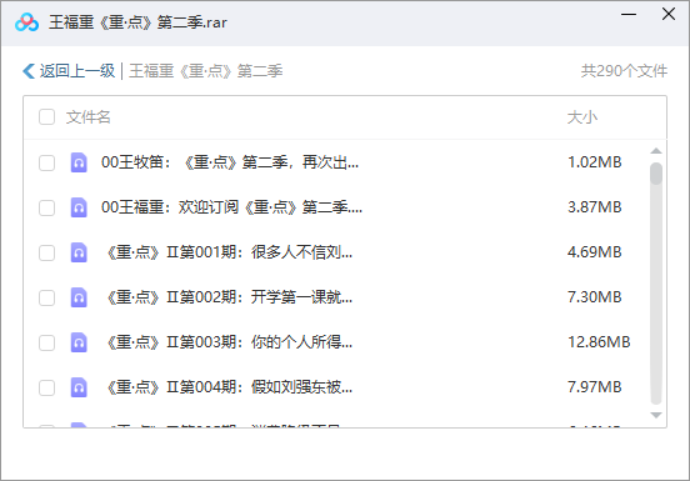
Task: Select file 《重·点》Ⅱ第002期：开学第一课就...
Action: coord(228,297)
